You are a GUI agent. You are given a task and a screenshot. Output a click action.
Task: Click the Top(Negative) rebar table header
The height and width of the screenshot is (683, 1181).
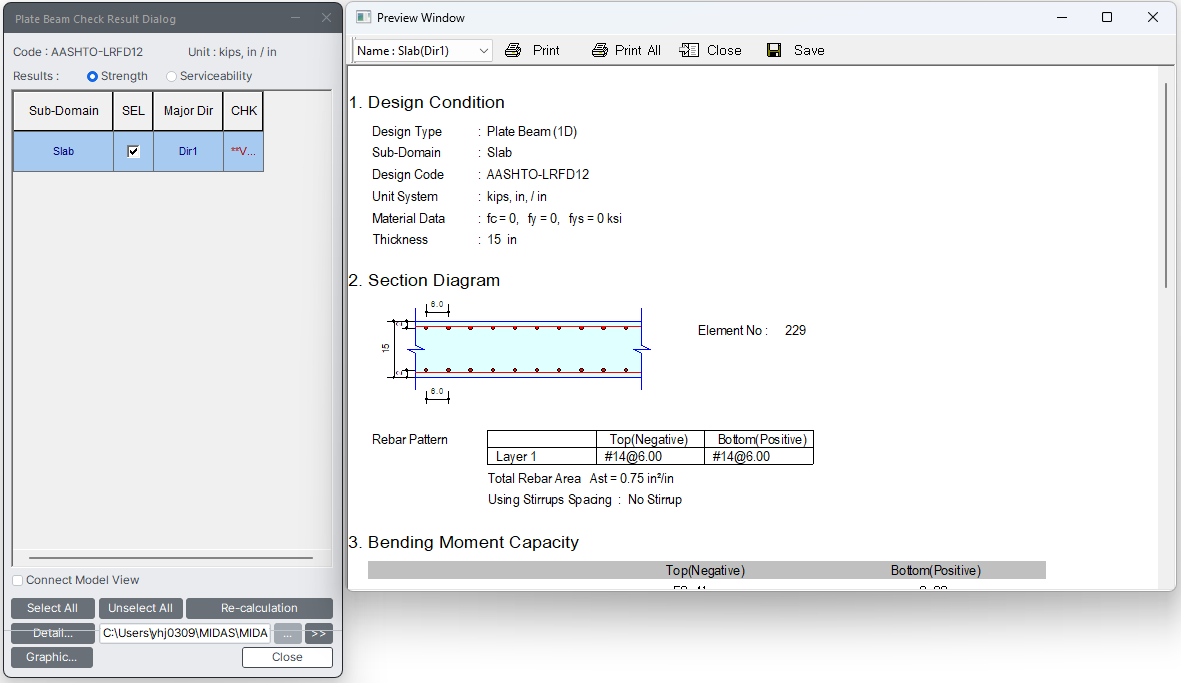pyautogui.click(x=650, y=439)
